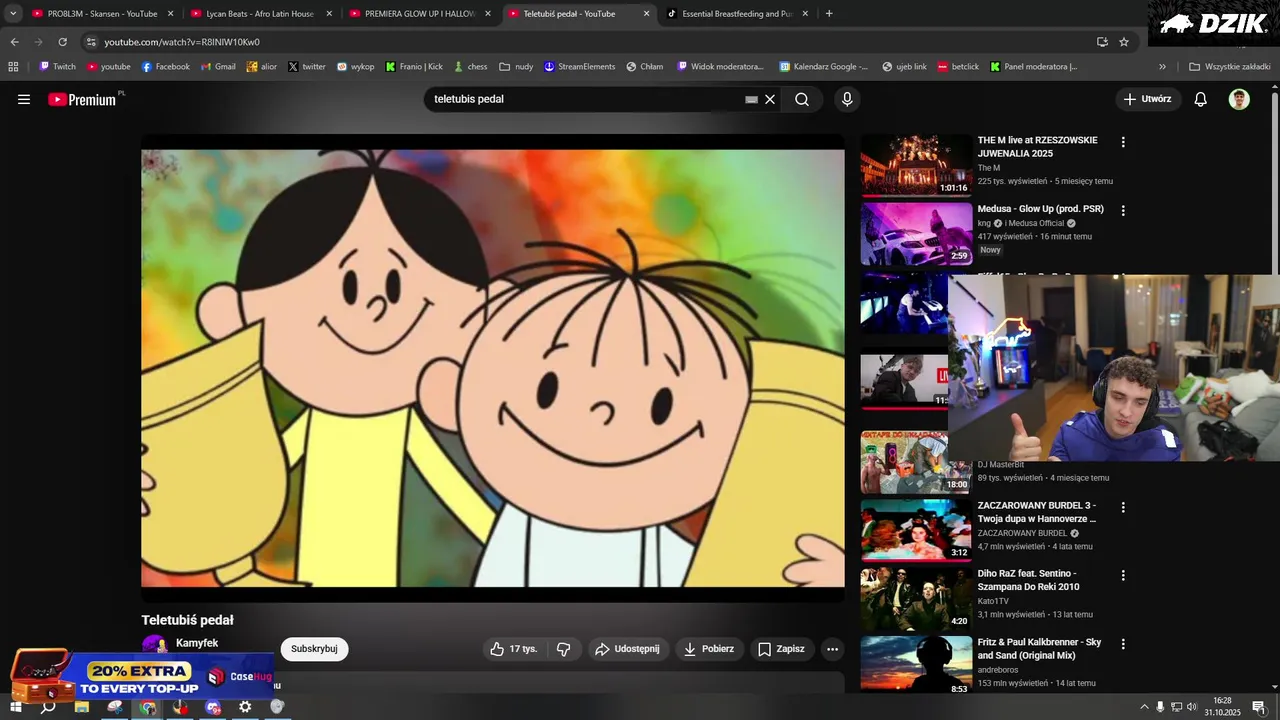Open the Kamyfek channel name link

pyautogui.click(x=197, y=643)
